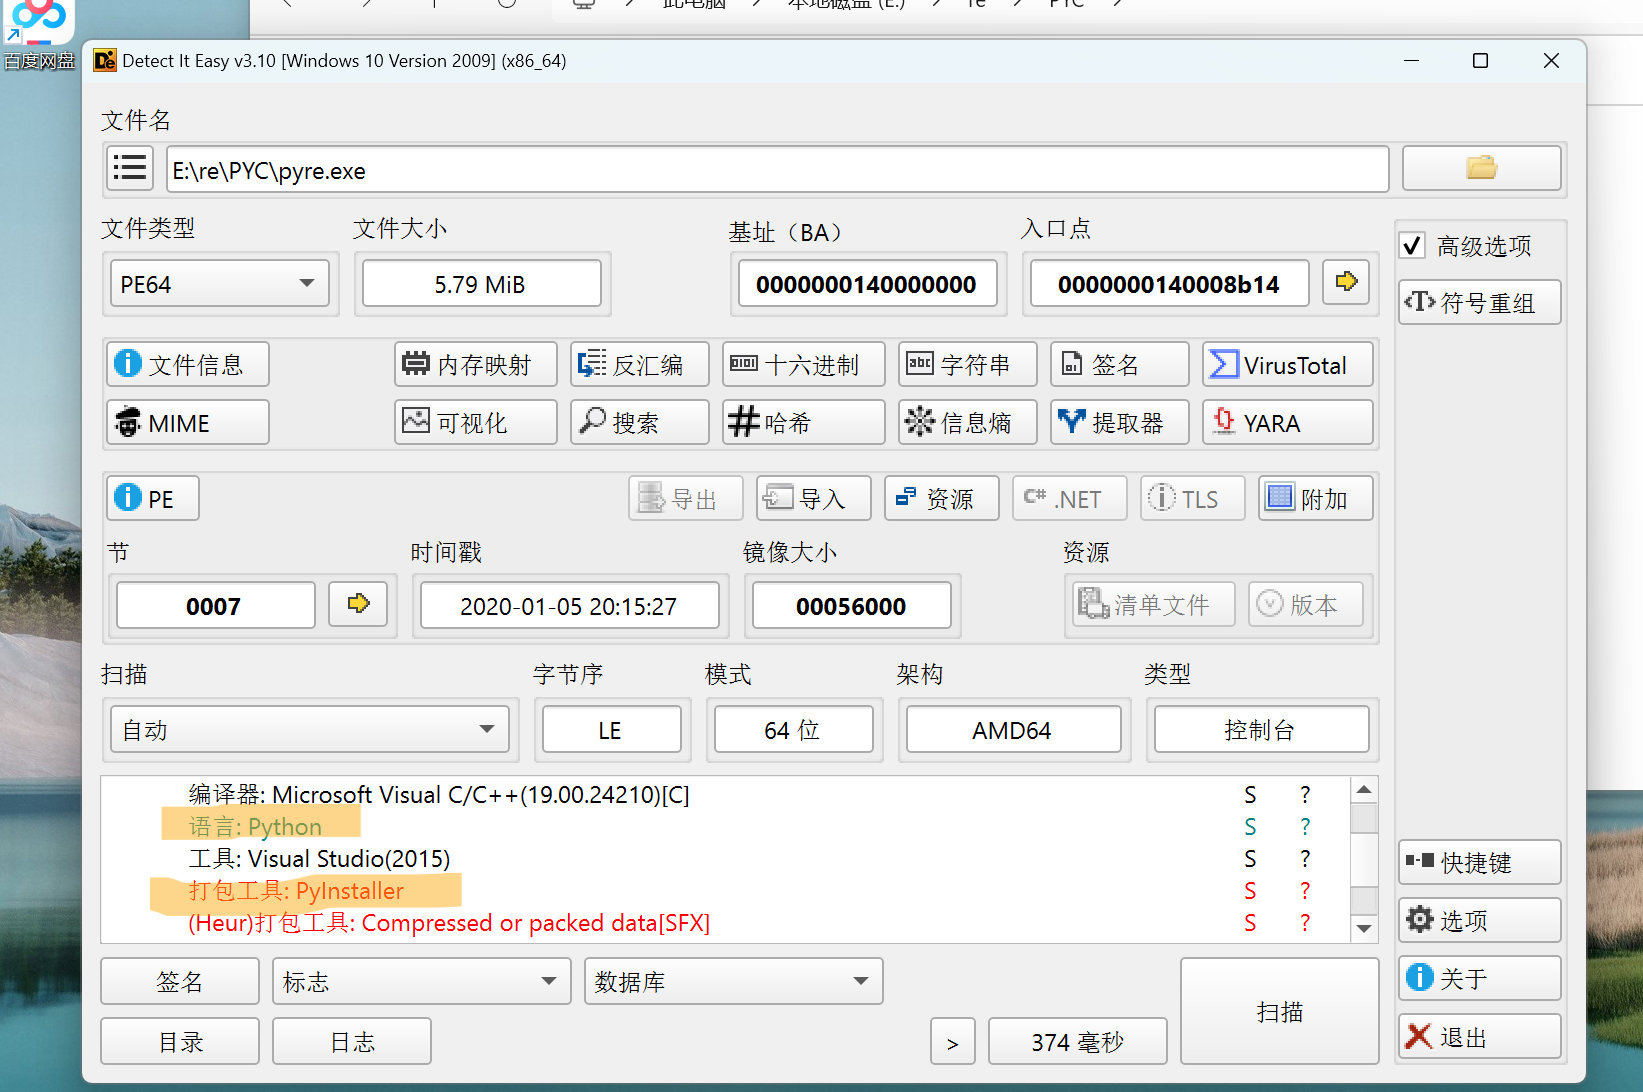Open the 日志 log button
1643x1092 pixels.
click(x=352, y=1041)
